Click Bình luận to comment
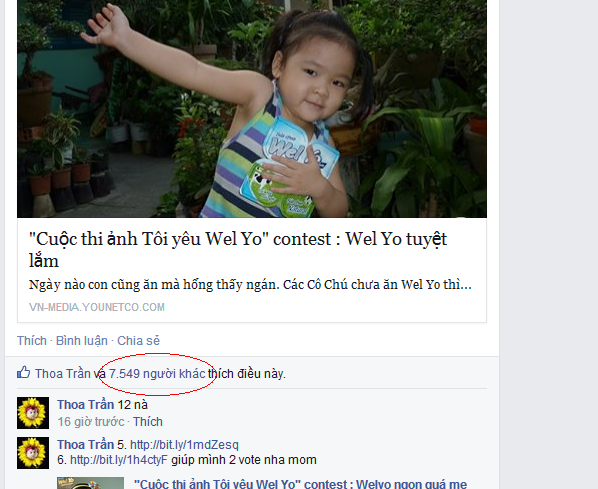The width and height of the screenshot is (598, 489). point(82,341)
